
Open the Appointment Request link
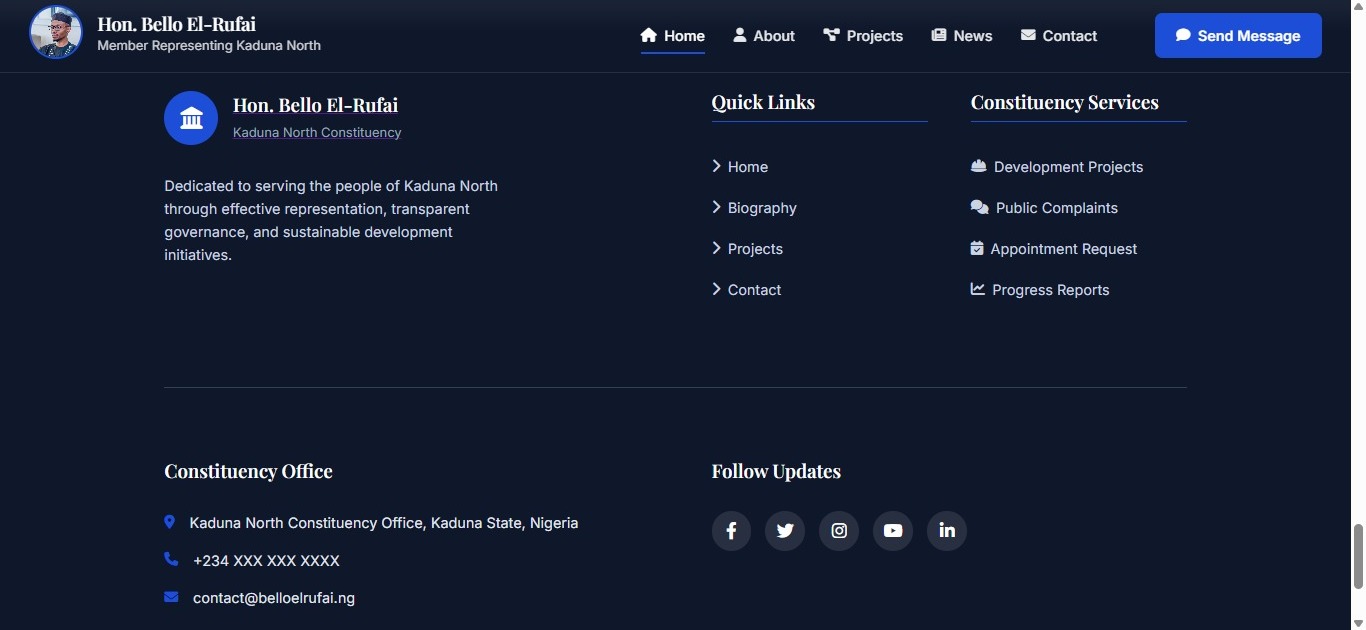tap(1063, 249)
